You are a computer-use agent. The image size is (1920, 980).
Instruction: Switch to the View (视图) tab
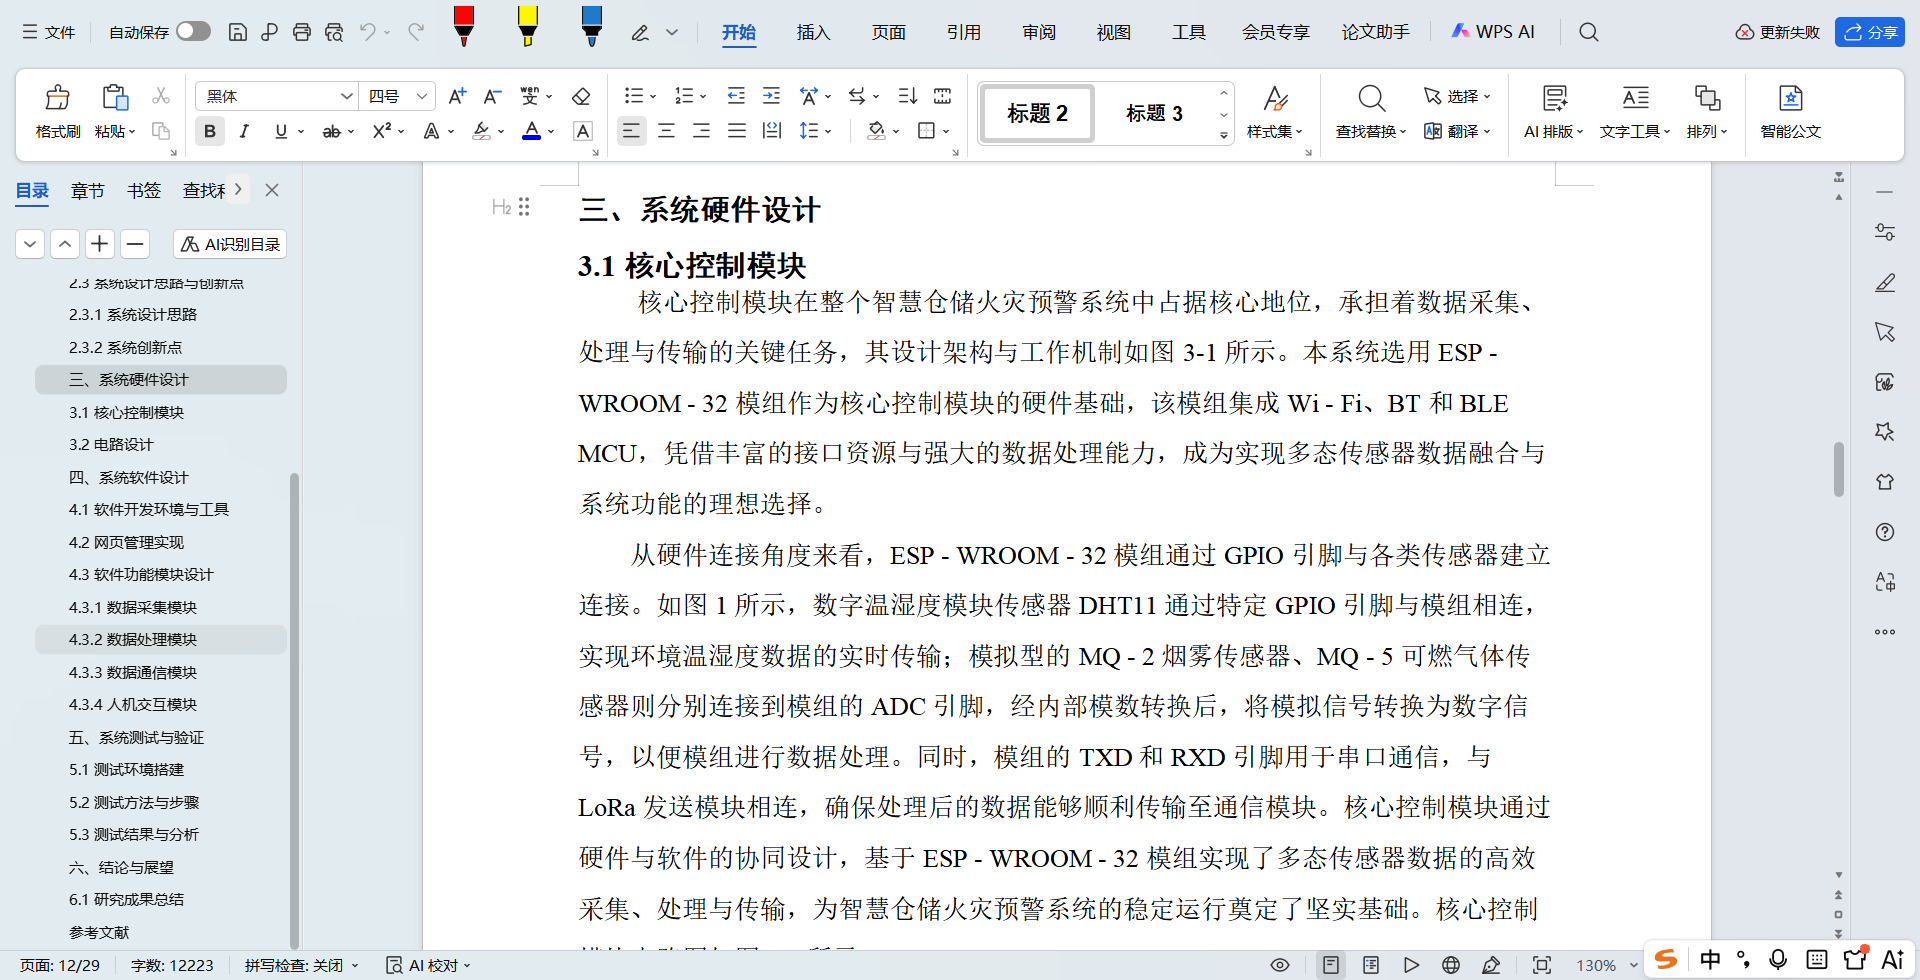point(1113,32)
